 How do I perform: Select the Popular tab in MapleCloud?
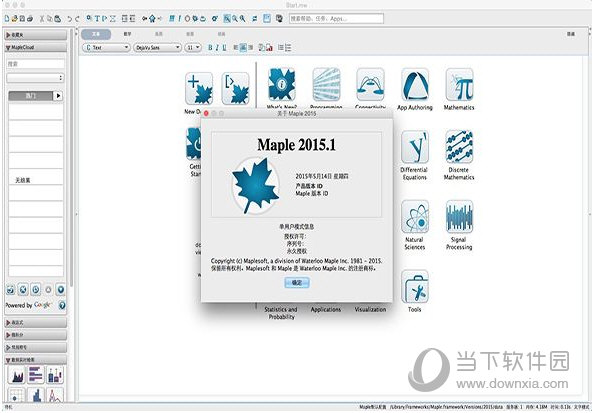(x=30, y=96)
